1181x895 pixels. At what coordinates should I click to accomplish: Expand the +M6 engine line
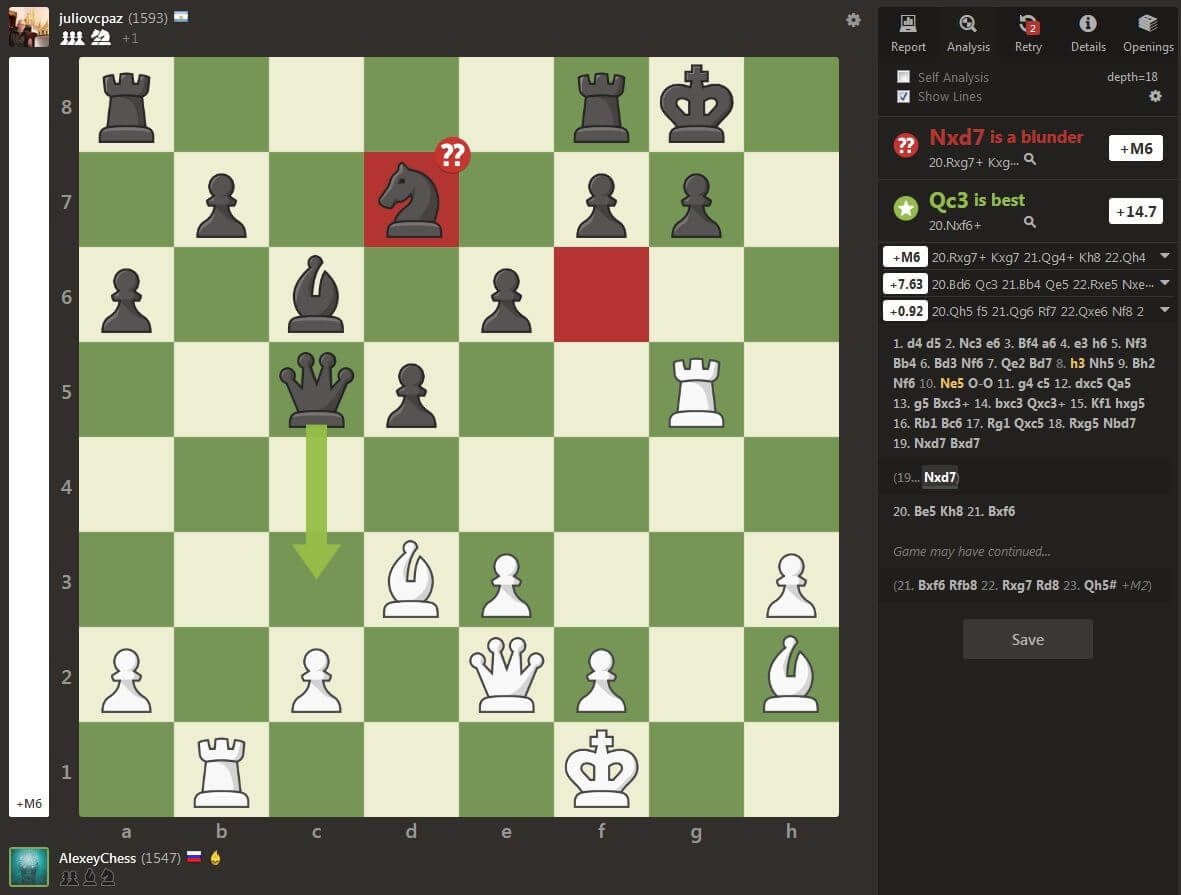(x=1164, y=256)
